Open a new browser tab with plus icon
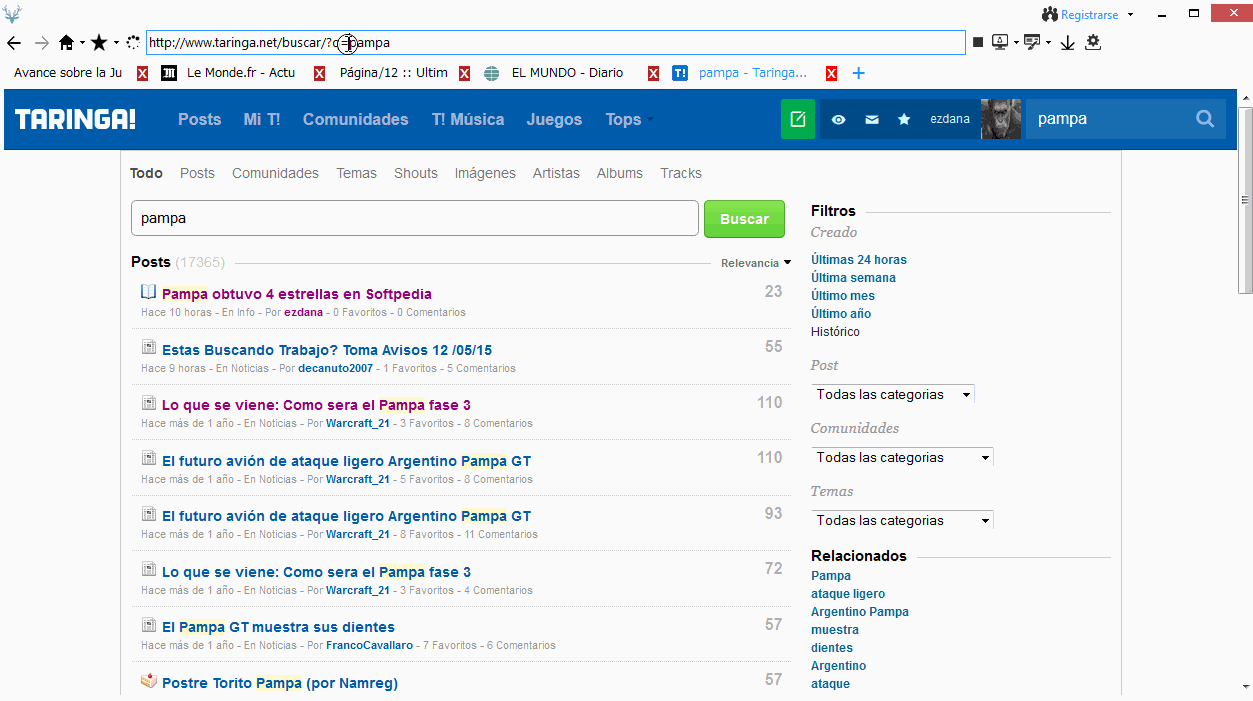This screenshot has height=701, width=1253. (x=858, y=73)
